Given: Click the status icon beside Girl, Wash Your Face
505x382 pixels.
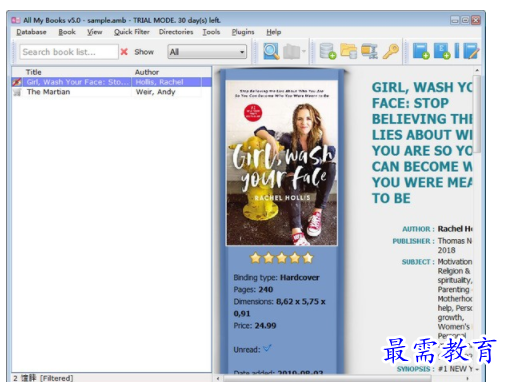Looking at the screenshot, I should [17, 82].
